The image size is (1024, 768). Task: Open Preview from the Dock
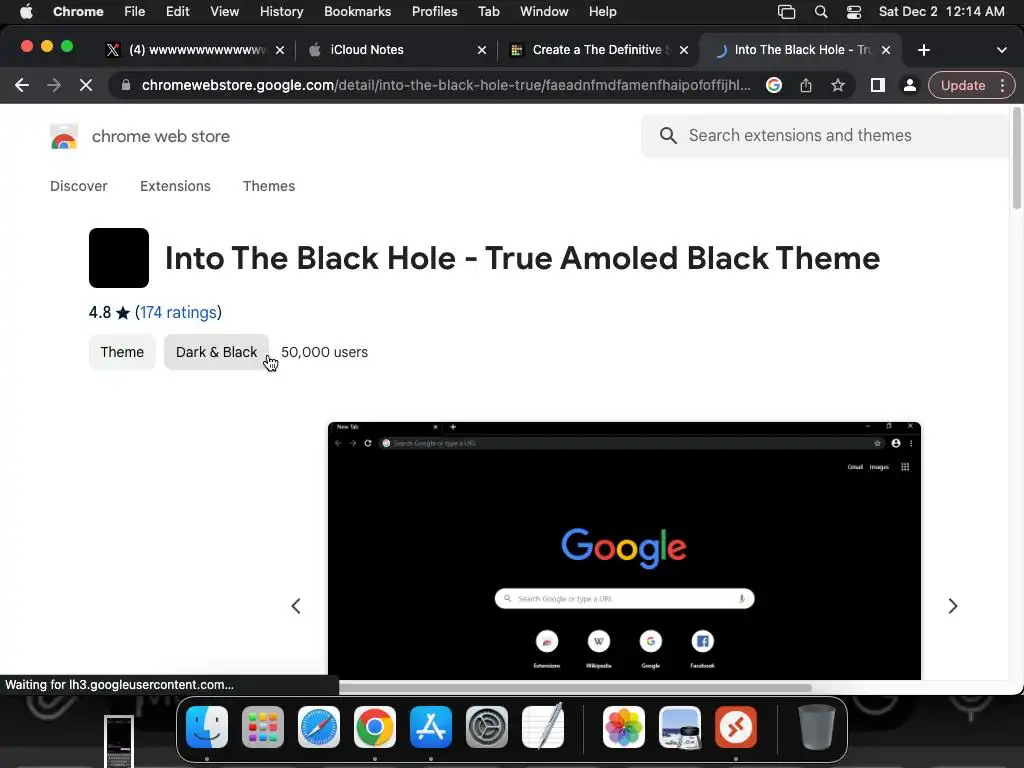click(x=680, y=727)
